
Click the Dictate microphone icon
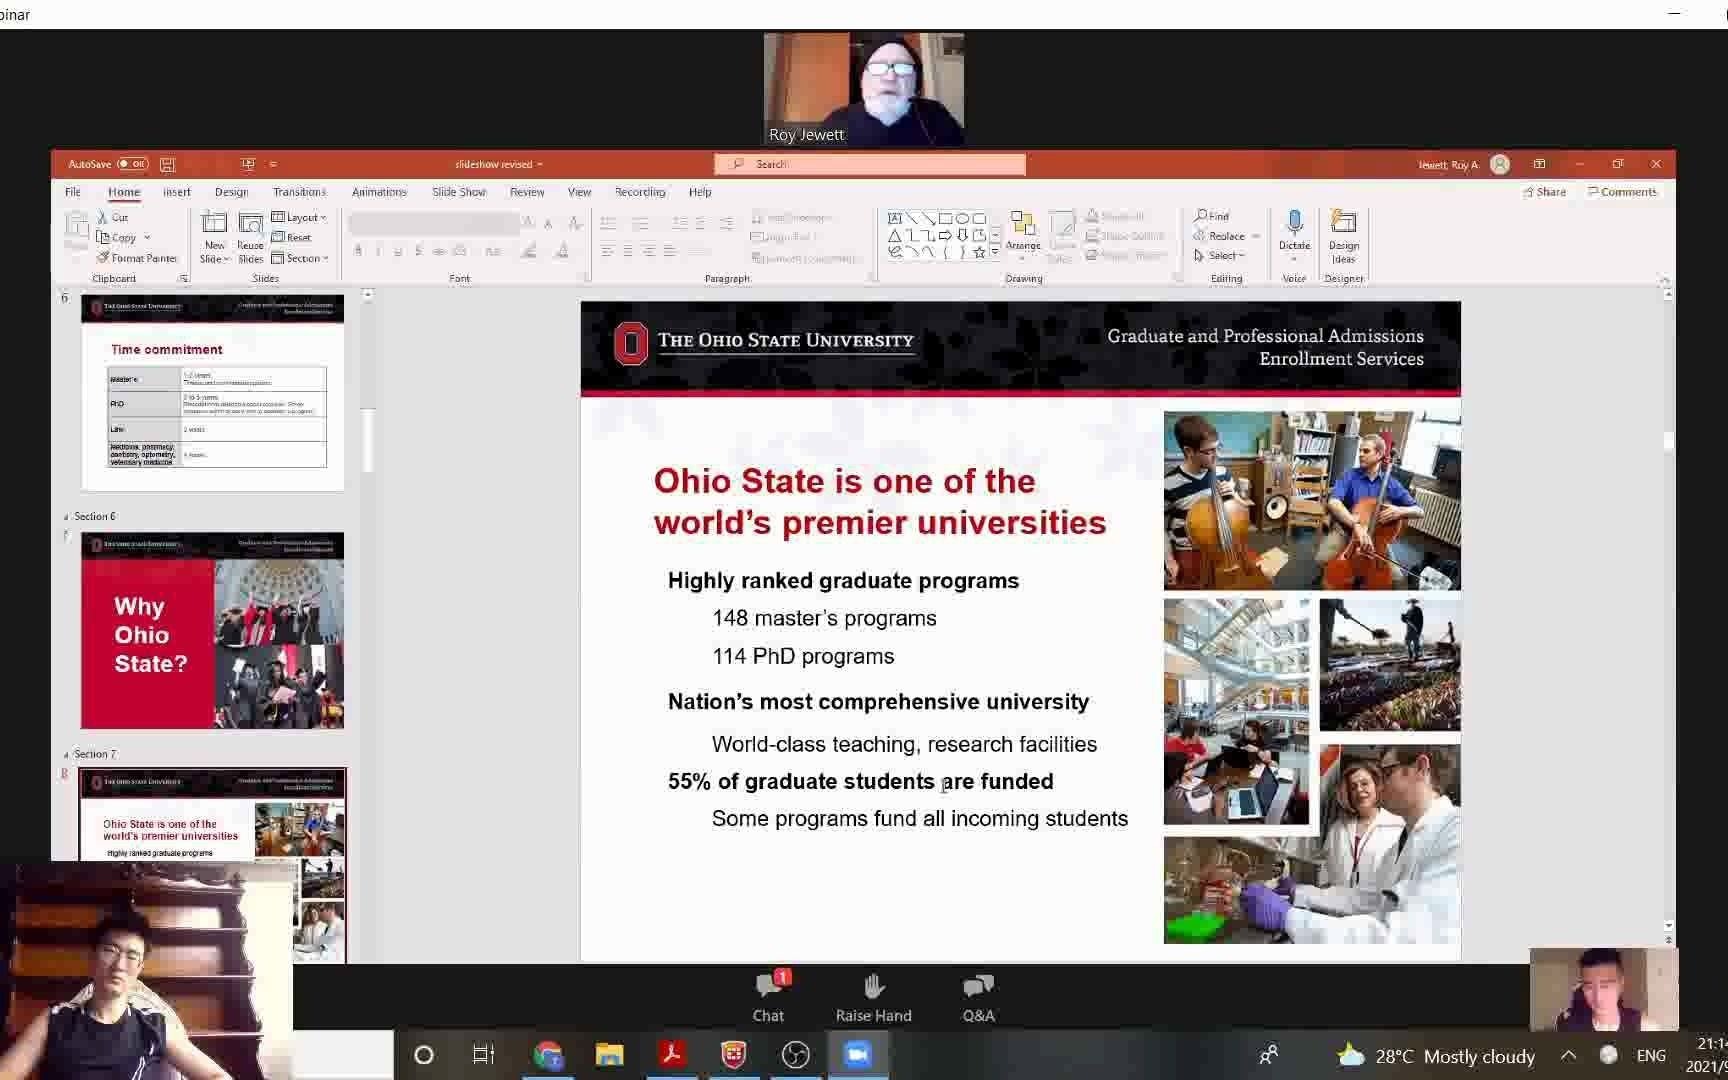[x=1294, y=223]
